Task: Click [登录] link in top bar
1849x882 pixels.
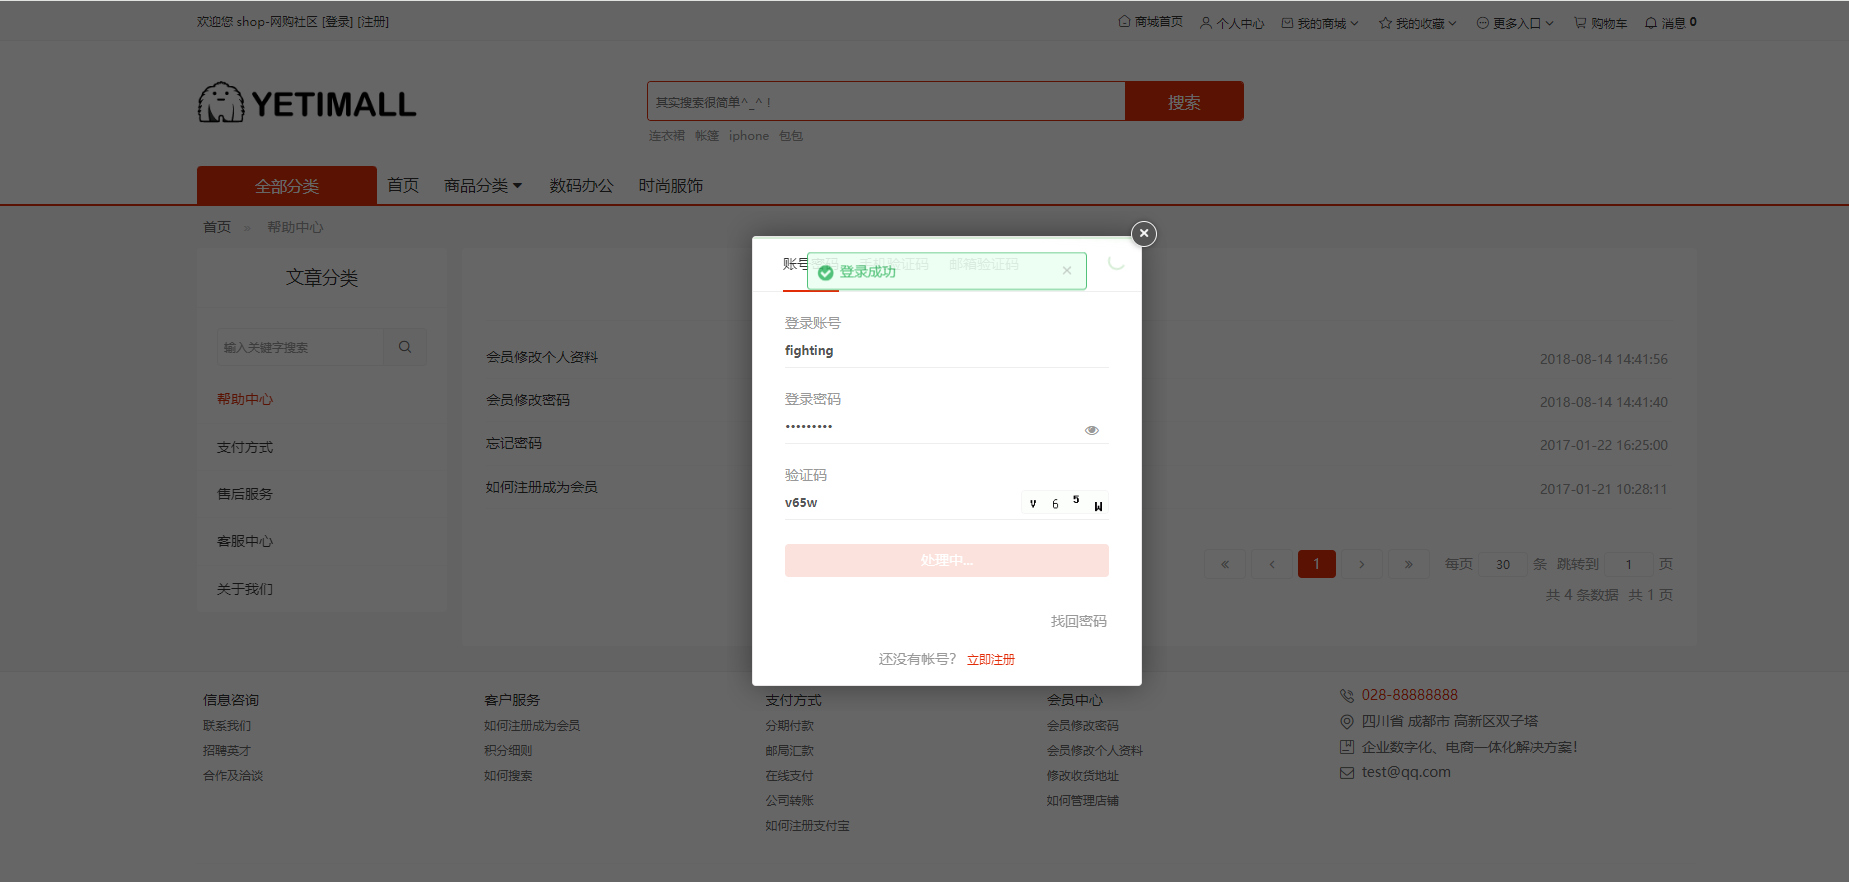Action: (x=337, y=22)
